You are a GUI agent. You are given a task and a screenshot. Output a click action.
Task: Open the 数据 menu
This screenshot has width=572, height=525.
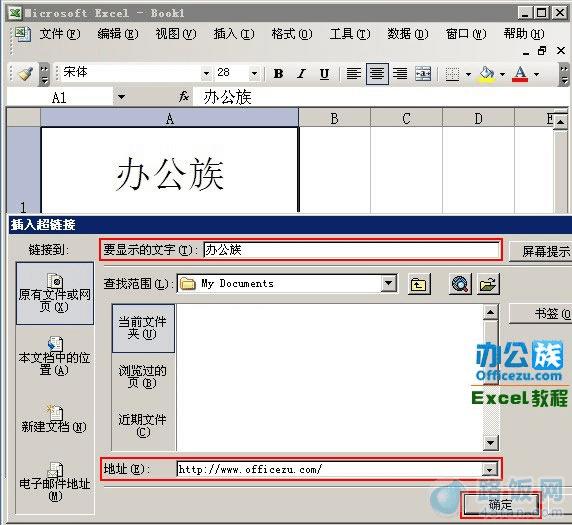(x=408, y=34)
